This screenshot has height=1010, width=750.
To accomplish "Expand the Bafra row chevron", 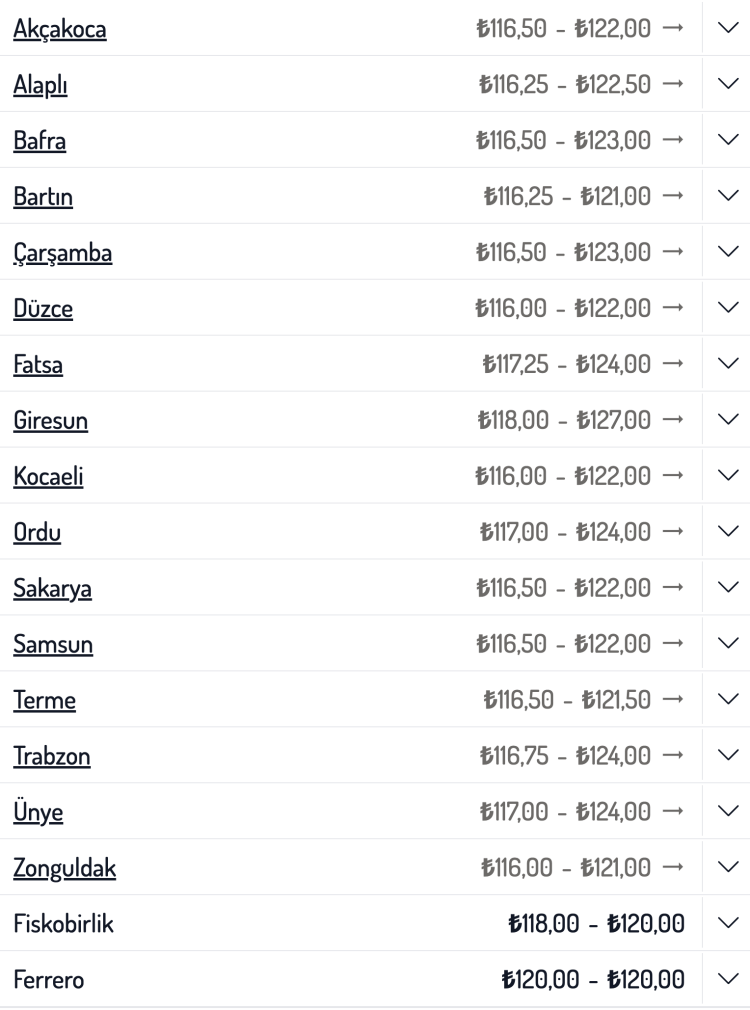I will (727, 141).
